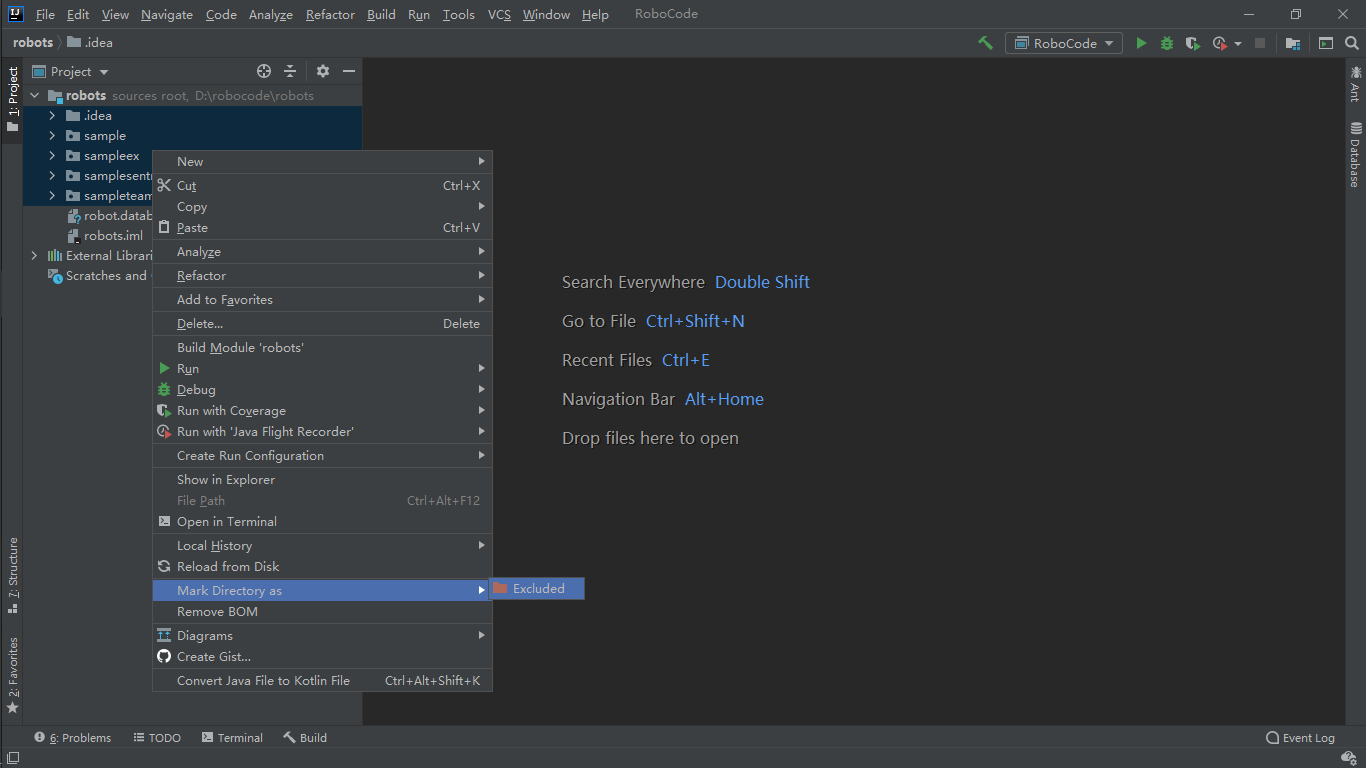The width and height of the screenshot is (1366, 768).
Task: Click the Cut scissors menu entry
Action: pyautogui.click(x=321, y=185)
